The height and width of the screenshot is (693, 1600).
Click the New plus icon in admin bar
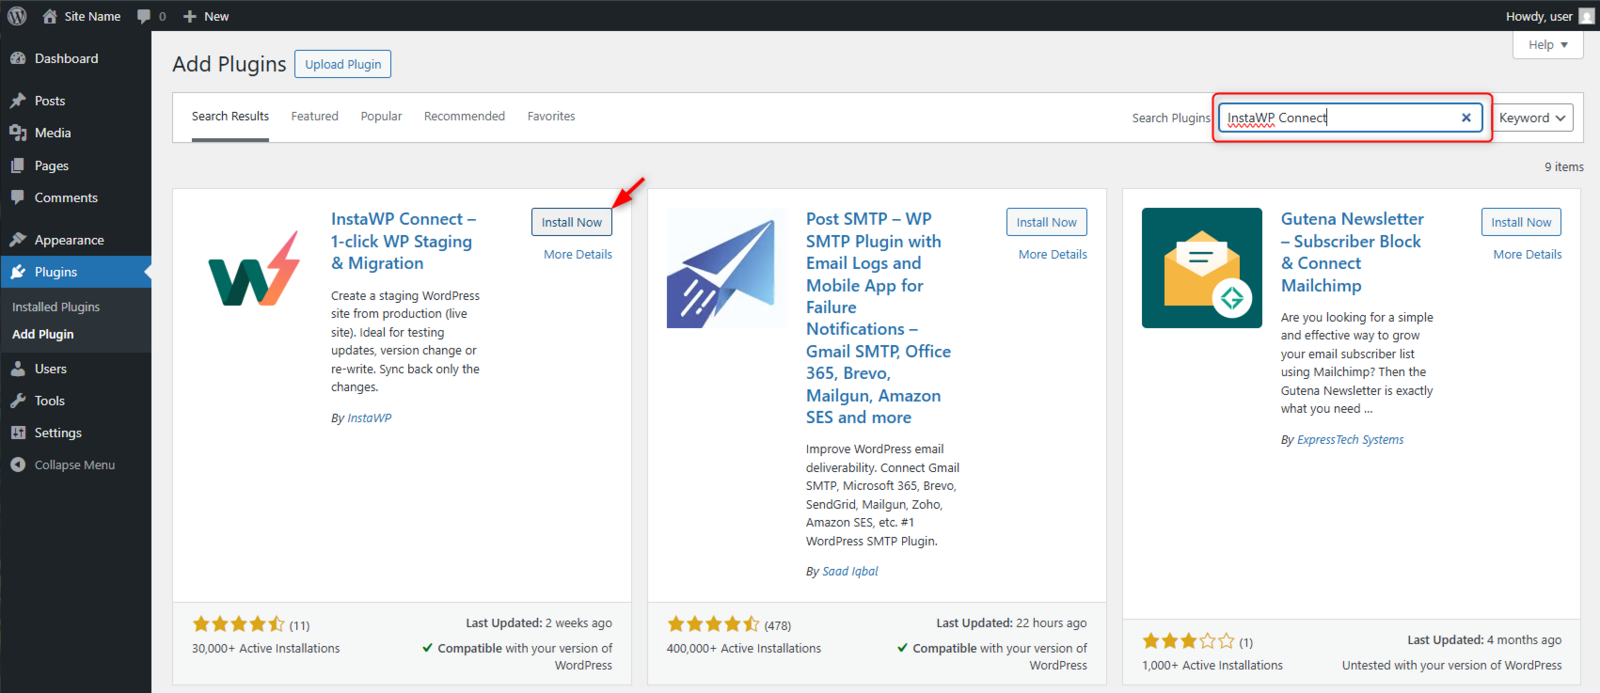tap(190, 16)
